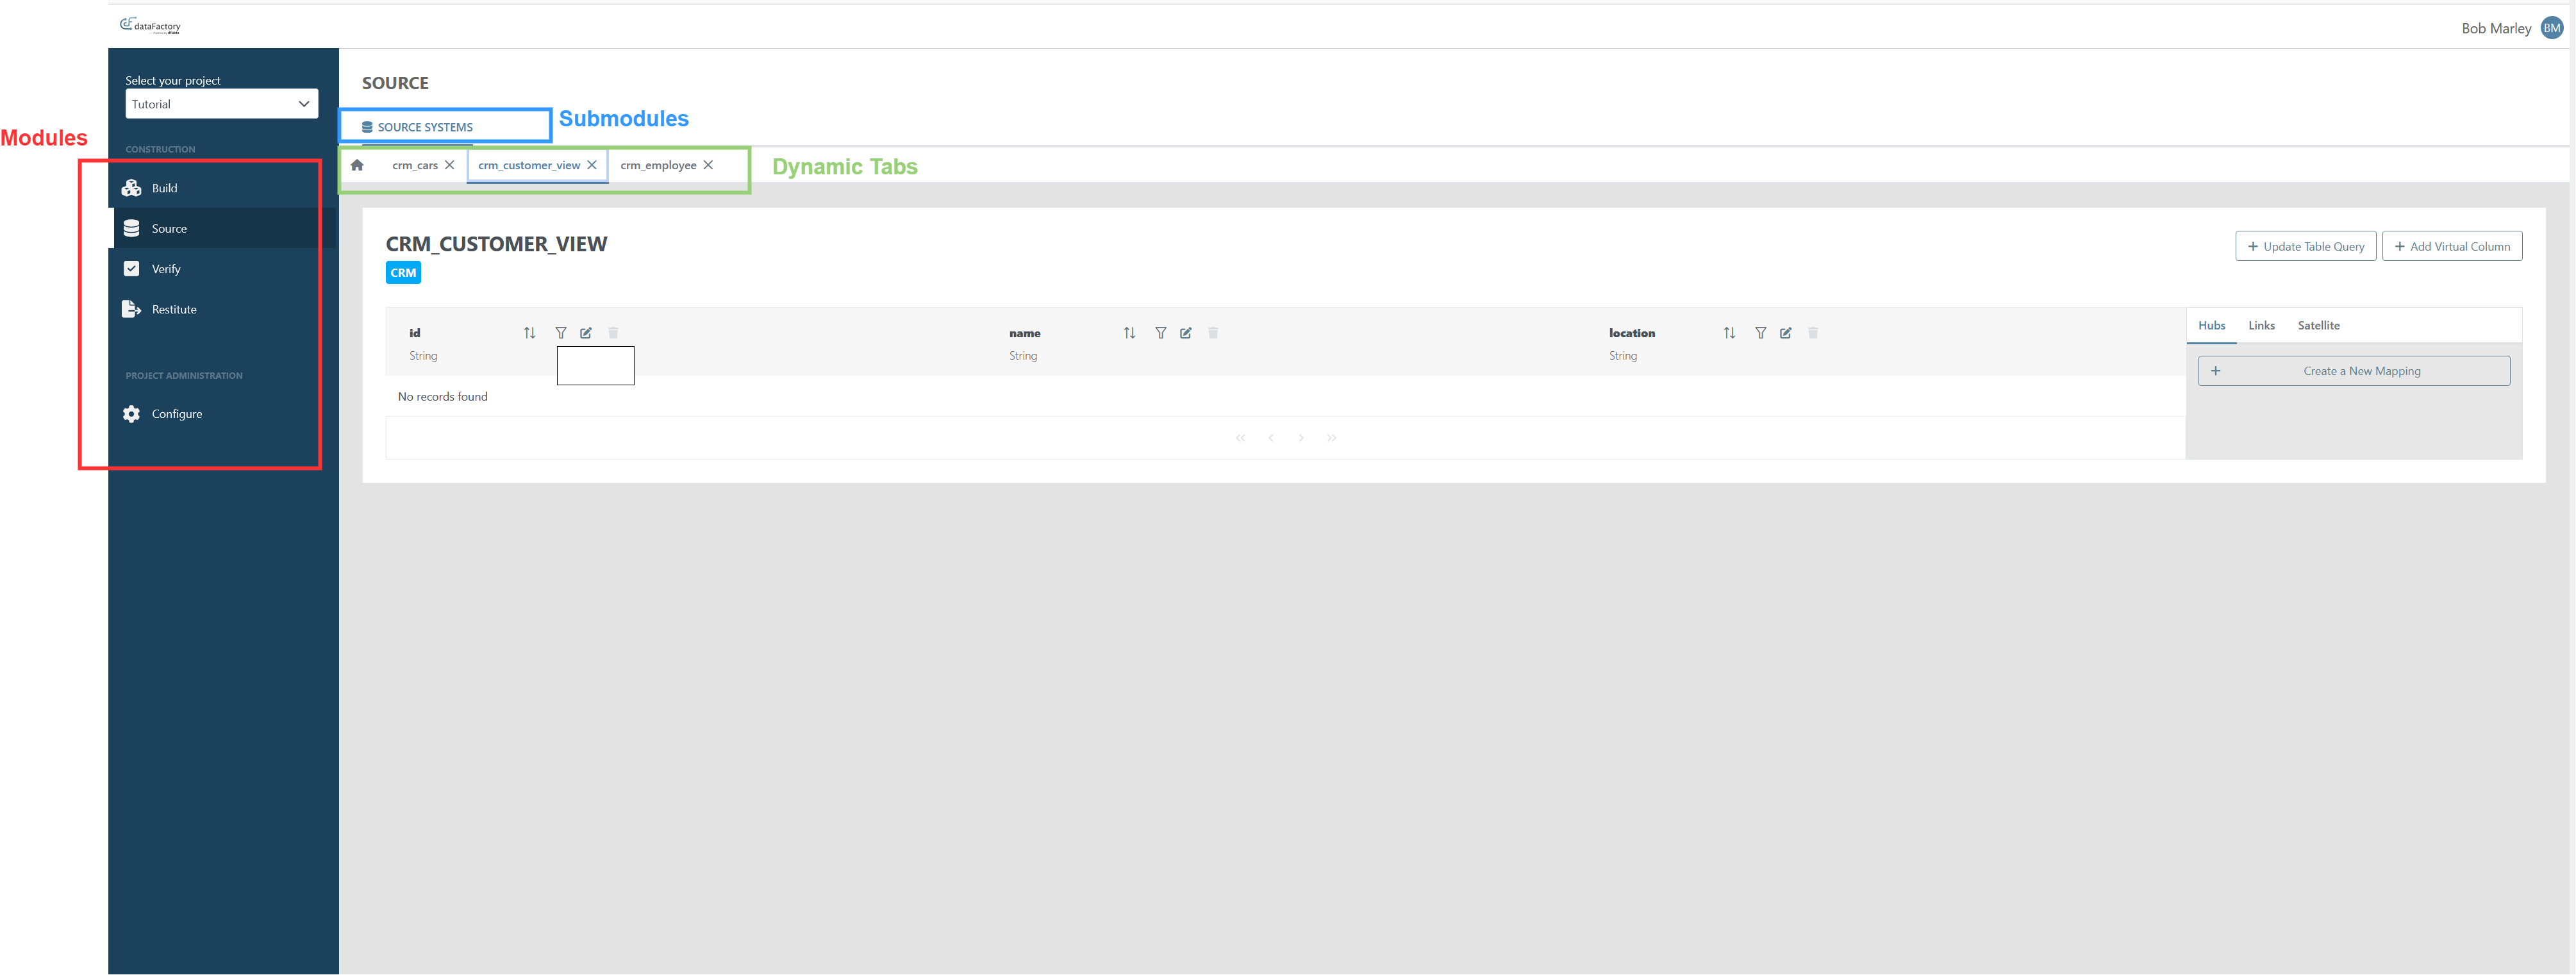Image resolution: width=2576 pixels, height=975 pixels.
Task: Click Add Virtual Column button
Action: coord(2451,246)
